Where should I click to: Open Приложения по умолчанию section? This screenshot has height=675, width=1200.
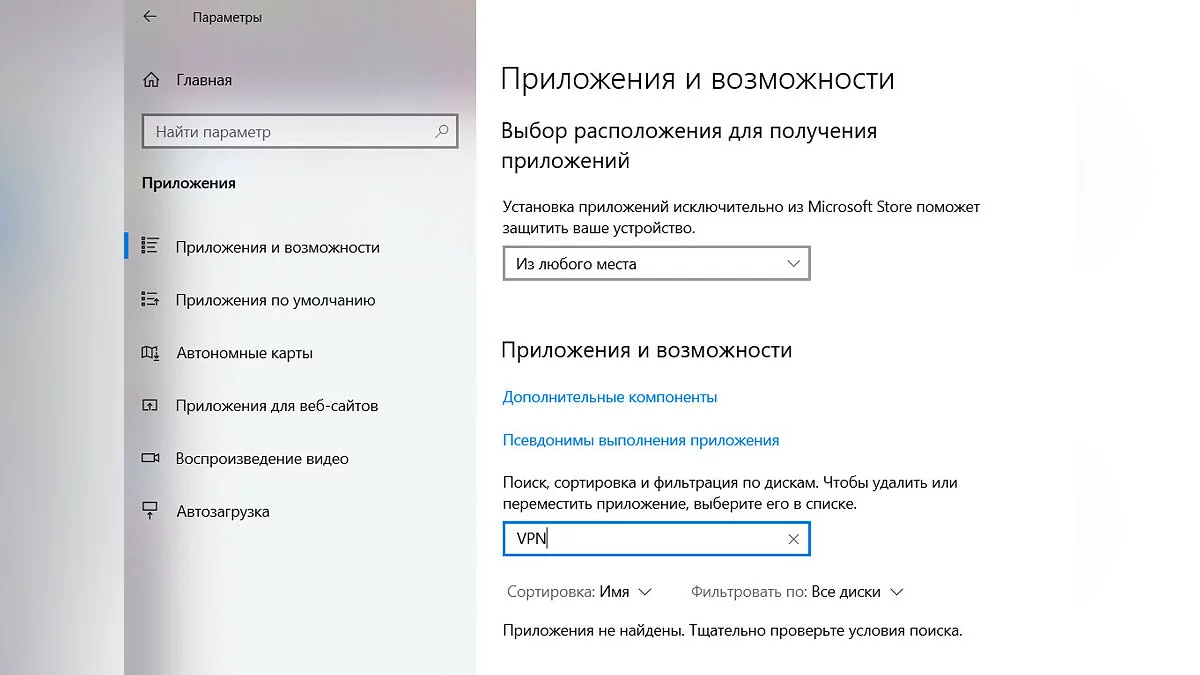pos(276,300)
